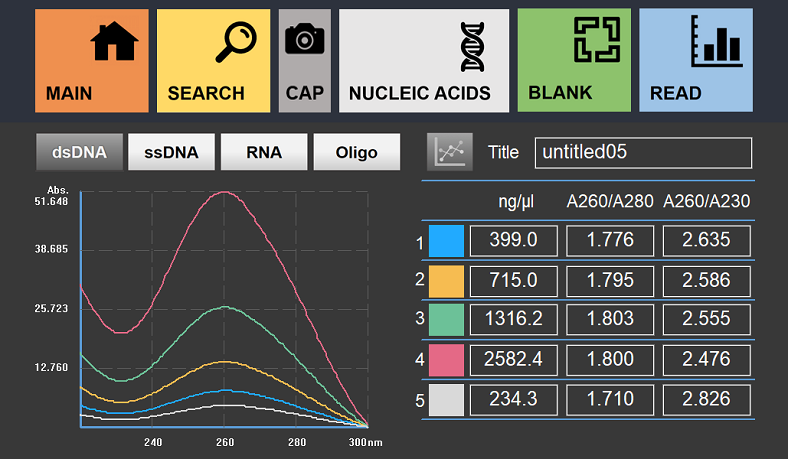Select the pink swatch of sample 4
The width and height of the screenshot is (788, 459).
tap(446, 360)
